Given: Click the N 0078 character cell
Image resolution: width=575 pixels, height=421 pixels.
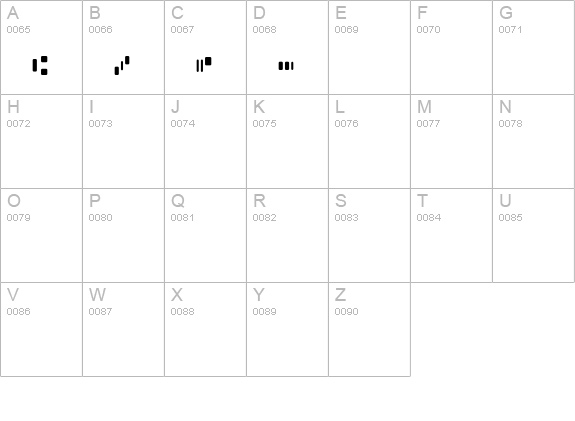Looking at the screenshot, I should coord(534,142).
